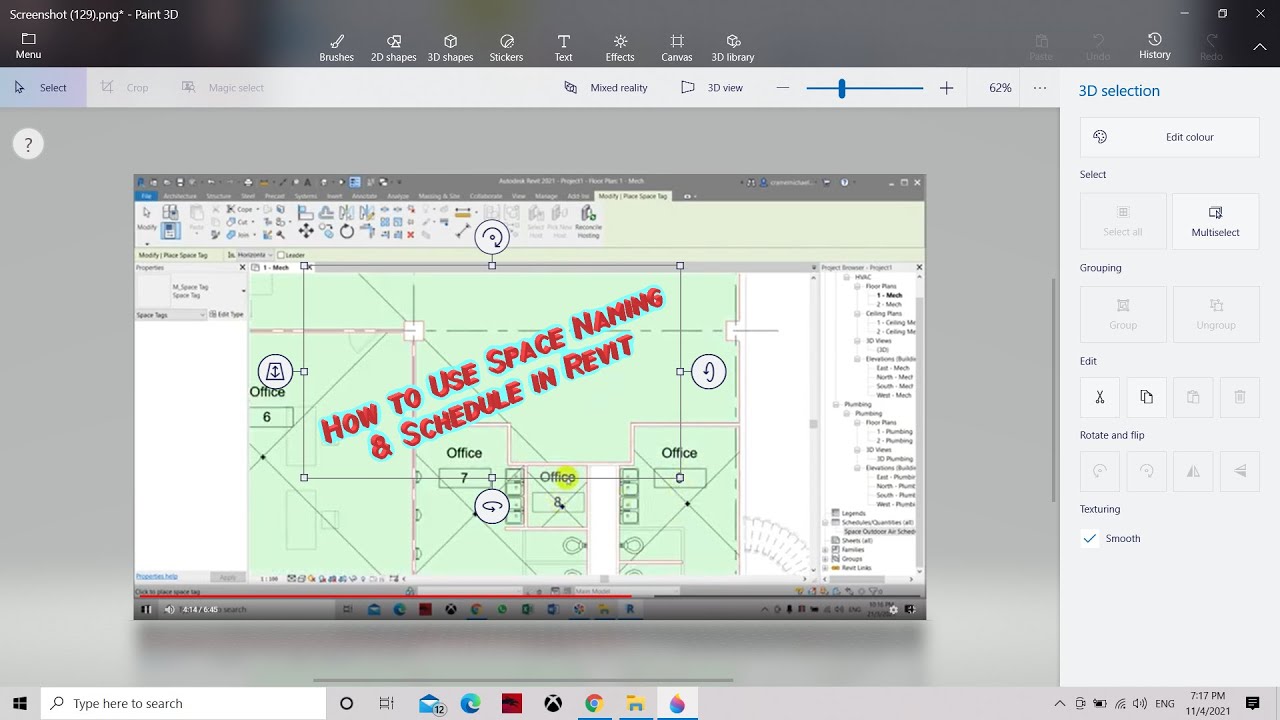Screen dimensions: 1280x720
Task: Open the History panel
Action: click(x=1155, y=46)
